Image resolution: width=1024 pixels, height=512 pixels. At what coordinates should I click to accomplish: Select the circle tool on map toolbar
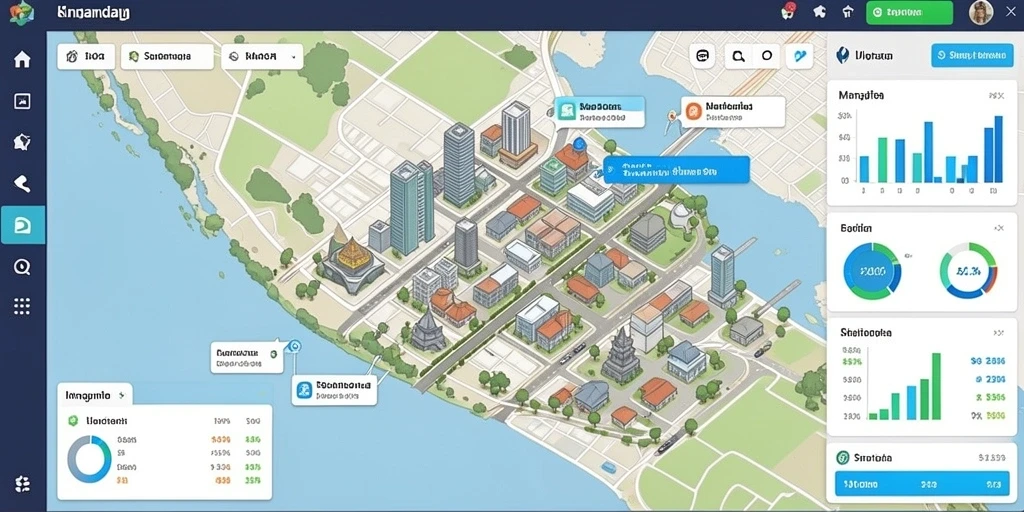(767, 57)
